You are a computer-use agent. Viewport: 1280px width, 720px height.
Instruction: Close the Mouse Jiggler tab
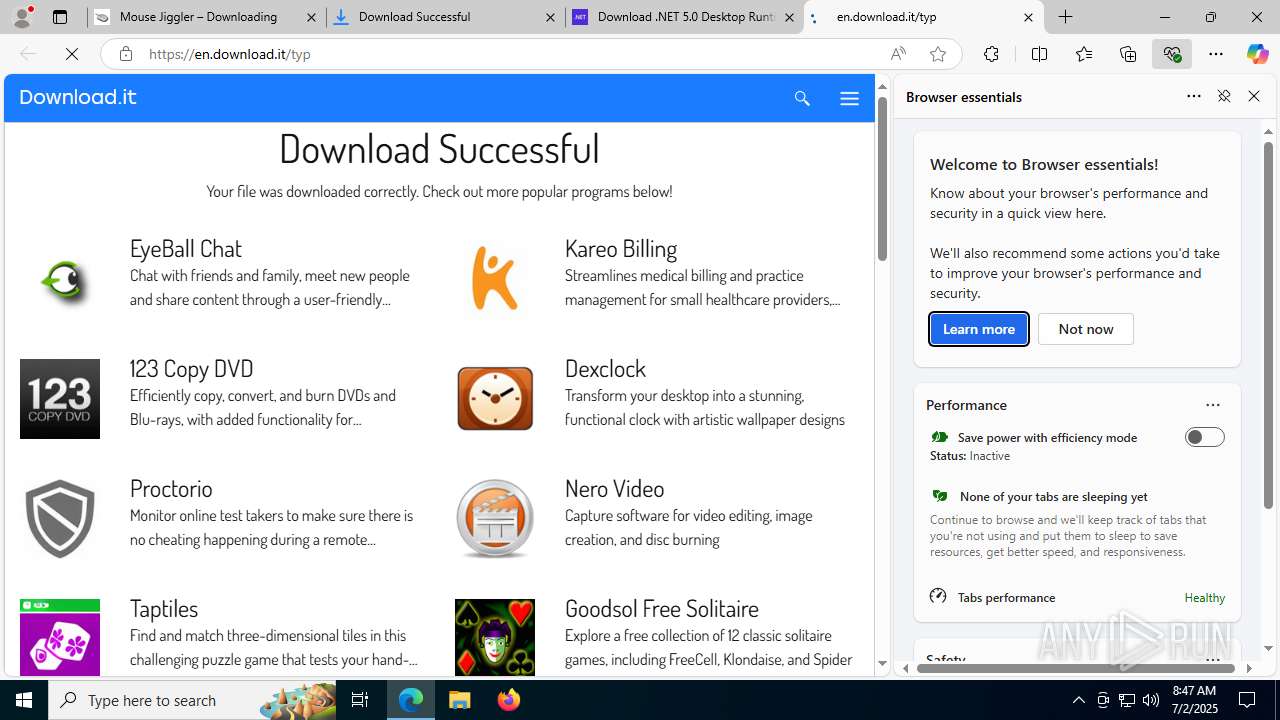tap(311, 17)
